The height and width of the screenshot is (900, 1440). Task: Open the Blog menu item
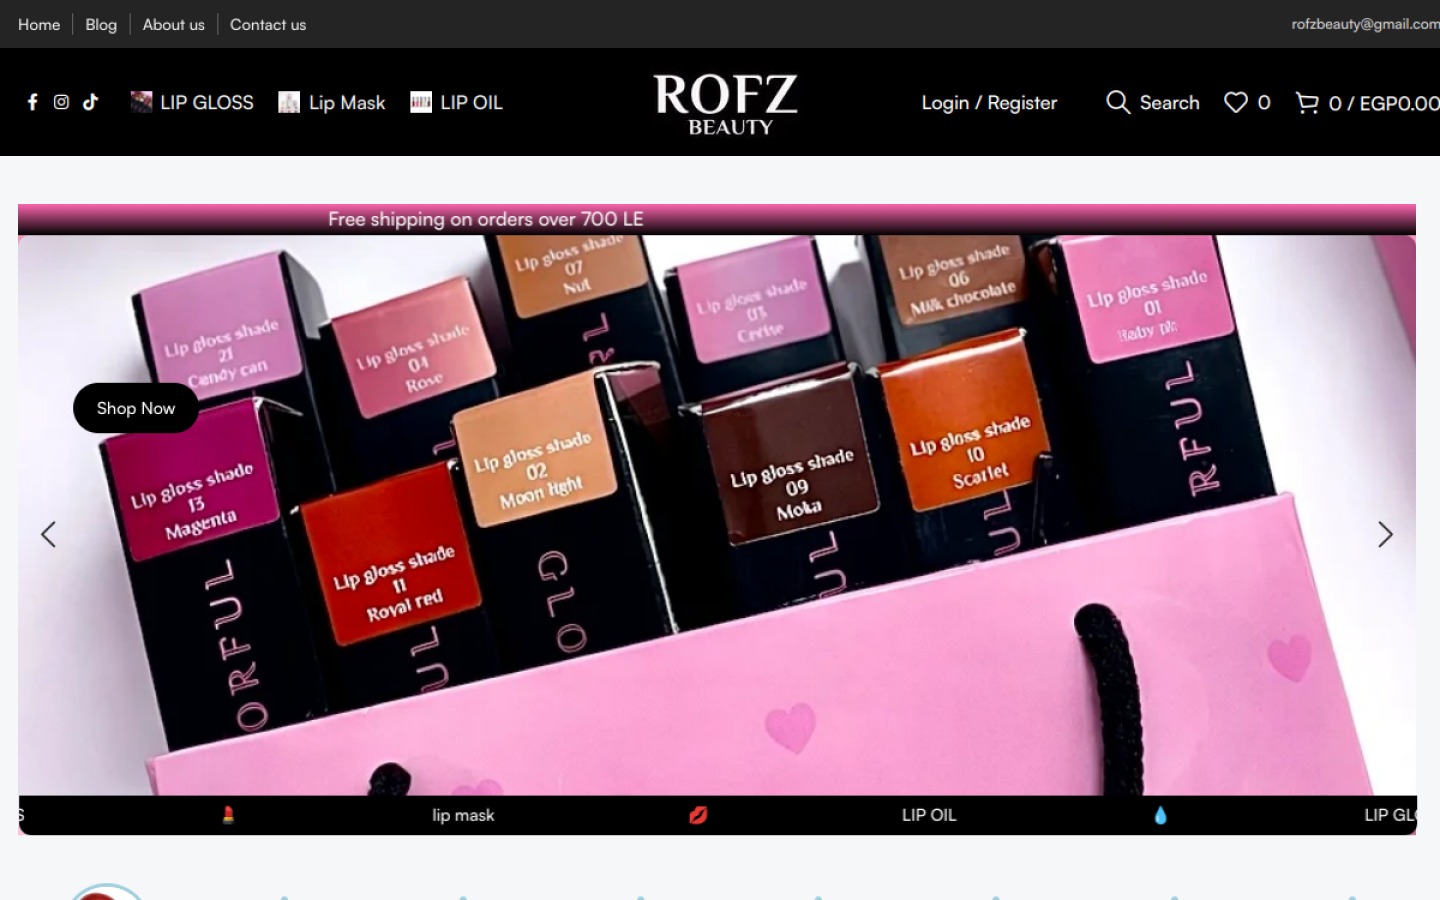click(101, 24)
